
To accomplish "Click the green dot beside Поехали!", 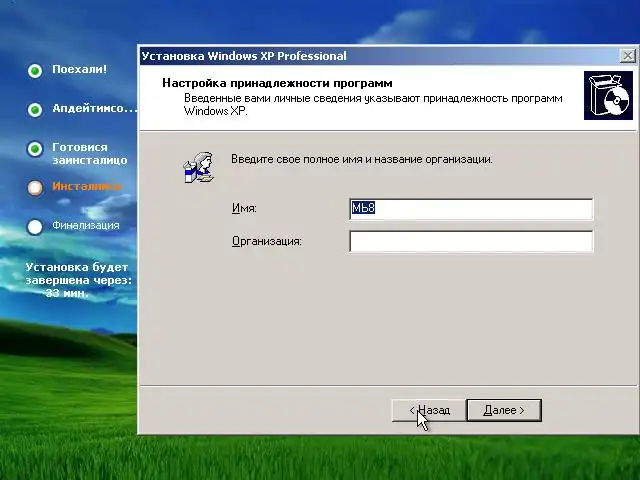I will 35,71.
